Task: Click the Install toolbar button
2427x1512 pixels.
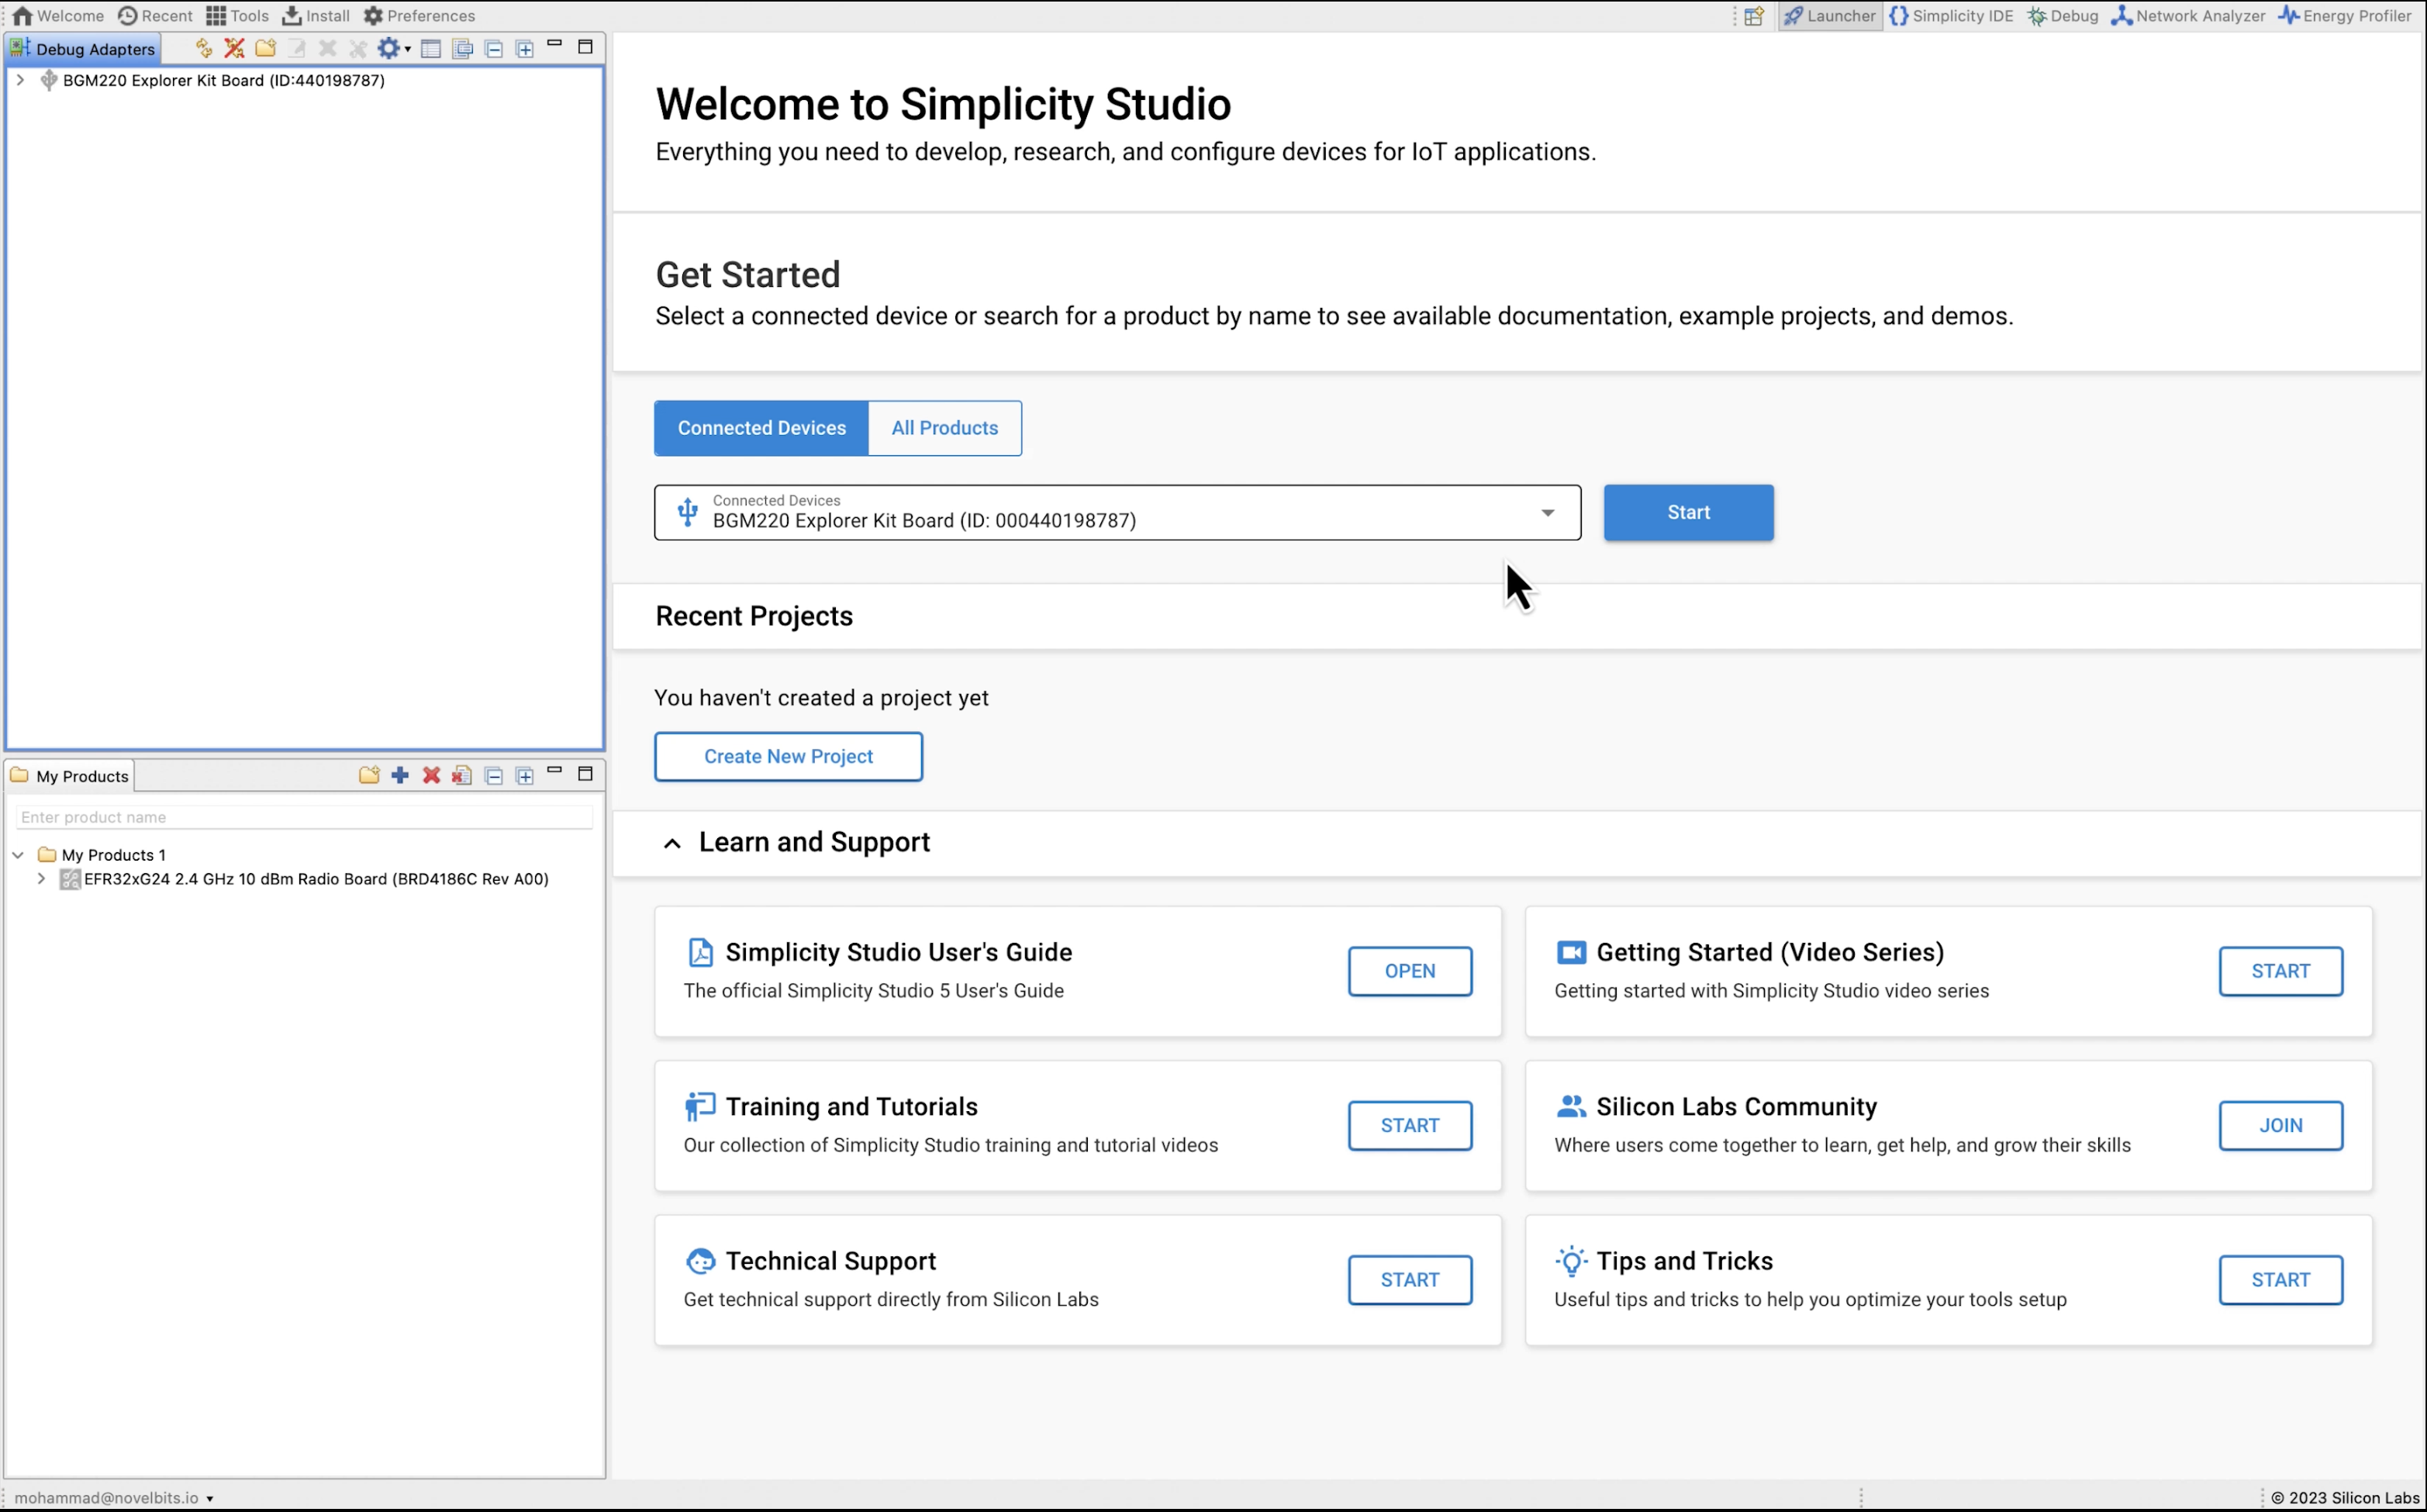Action: pyautogui.click(x=316, y=16)
